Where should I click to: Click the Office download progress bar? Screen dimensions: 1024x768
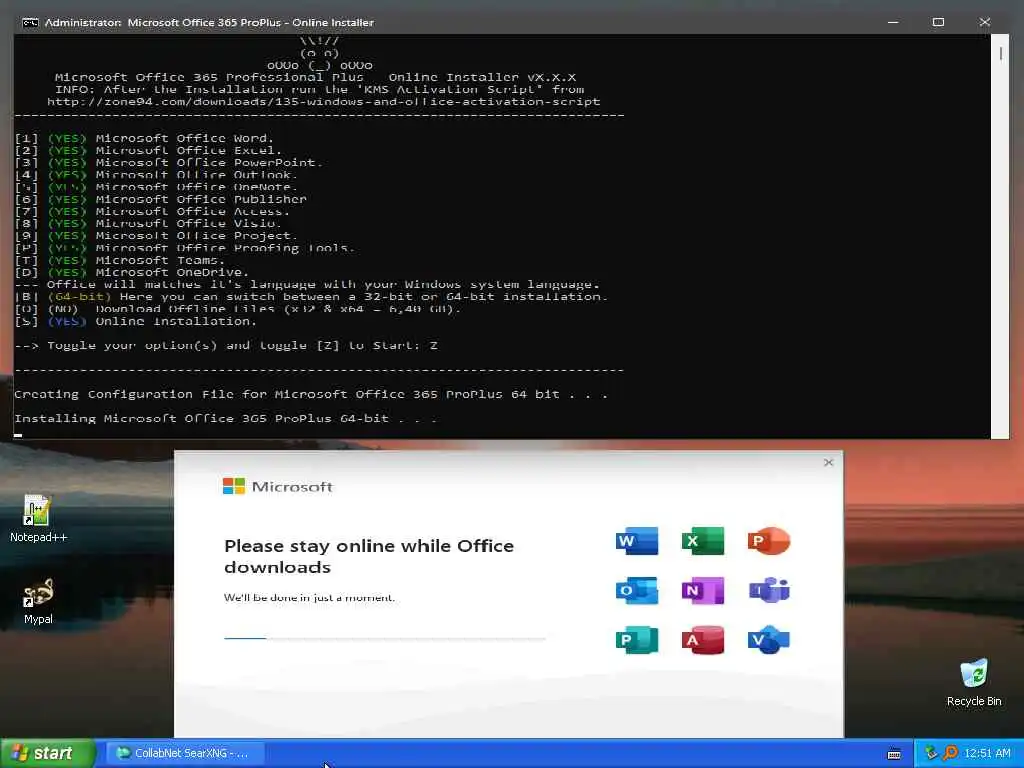(x=385, y=638)
